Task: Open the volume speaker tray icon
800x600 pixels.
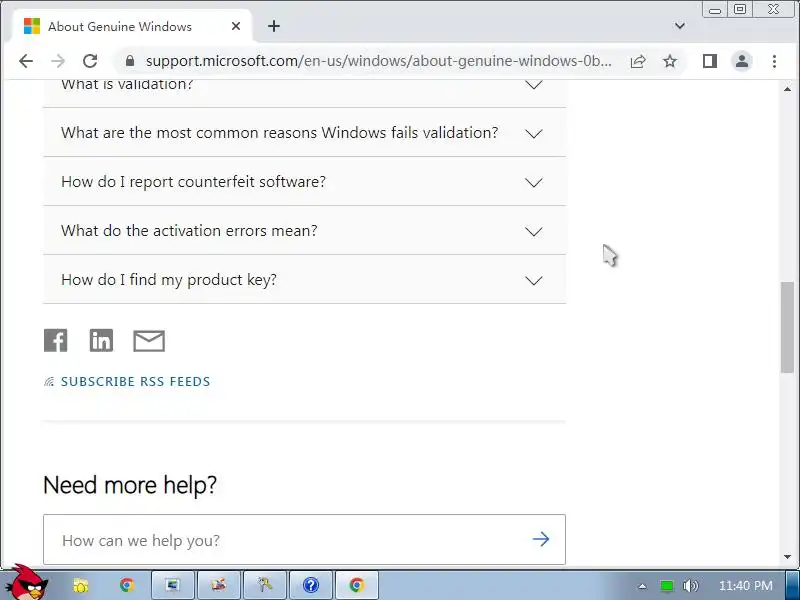Action: coord(690,586)
